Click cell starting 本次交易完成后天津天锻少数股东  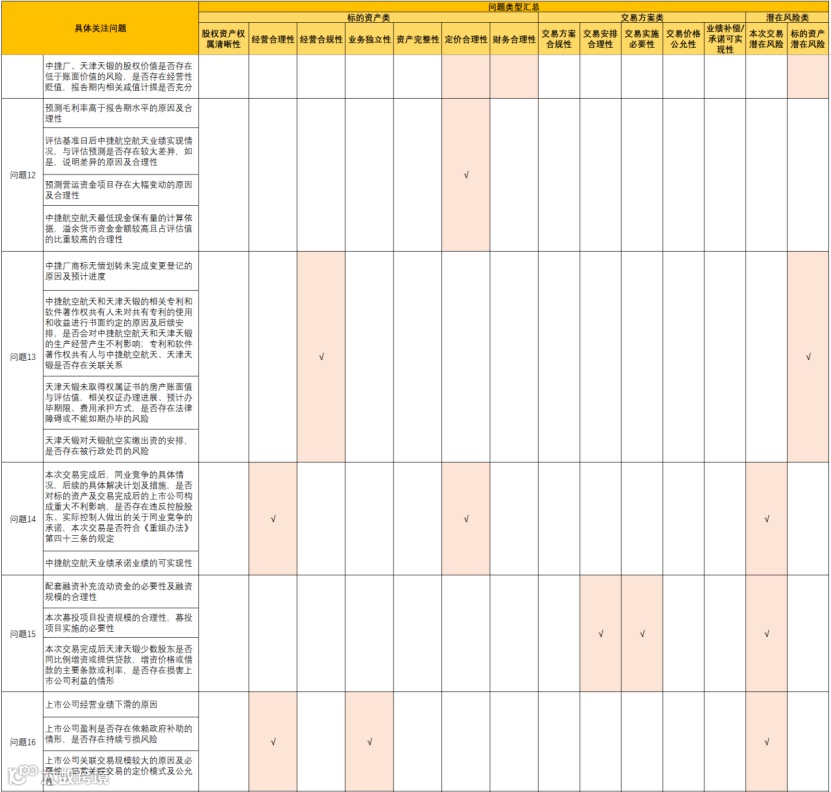(x=121, y=664)
